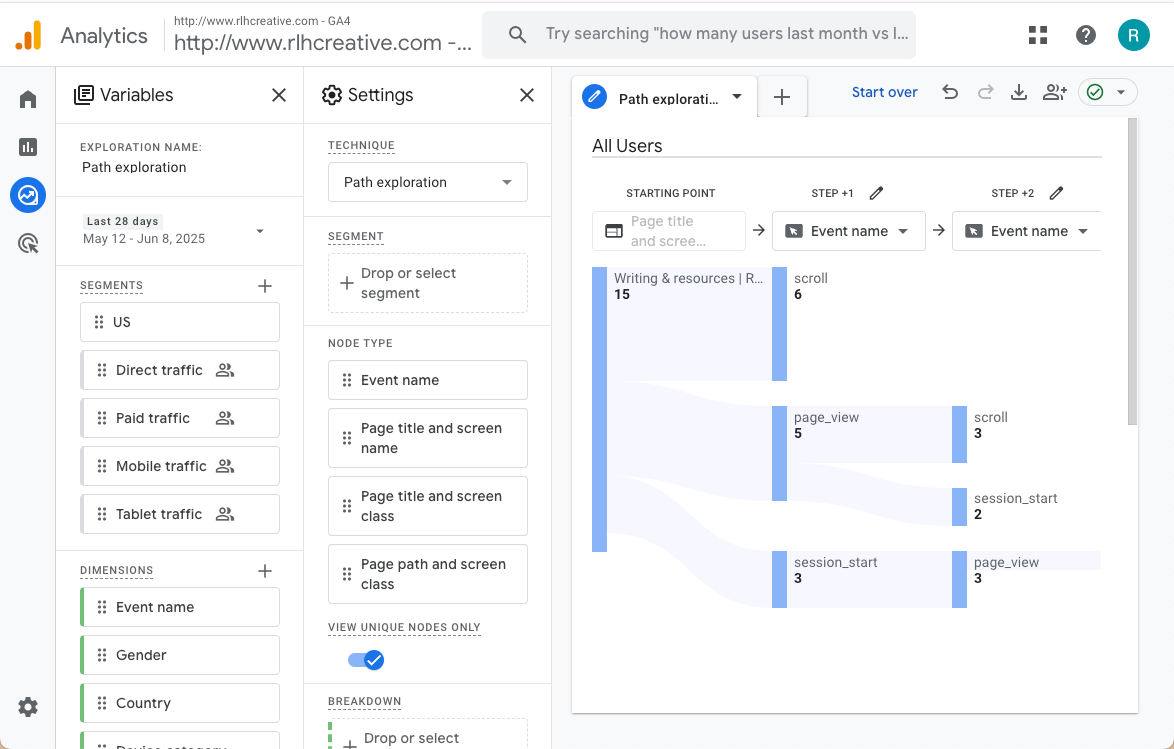This screenshot has height=749, width=1174.
Task: Share exploration with other users
Action: pyautogui.click(x=1054, y=92)
